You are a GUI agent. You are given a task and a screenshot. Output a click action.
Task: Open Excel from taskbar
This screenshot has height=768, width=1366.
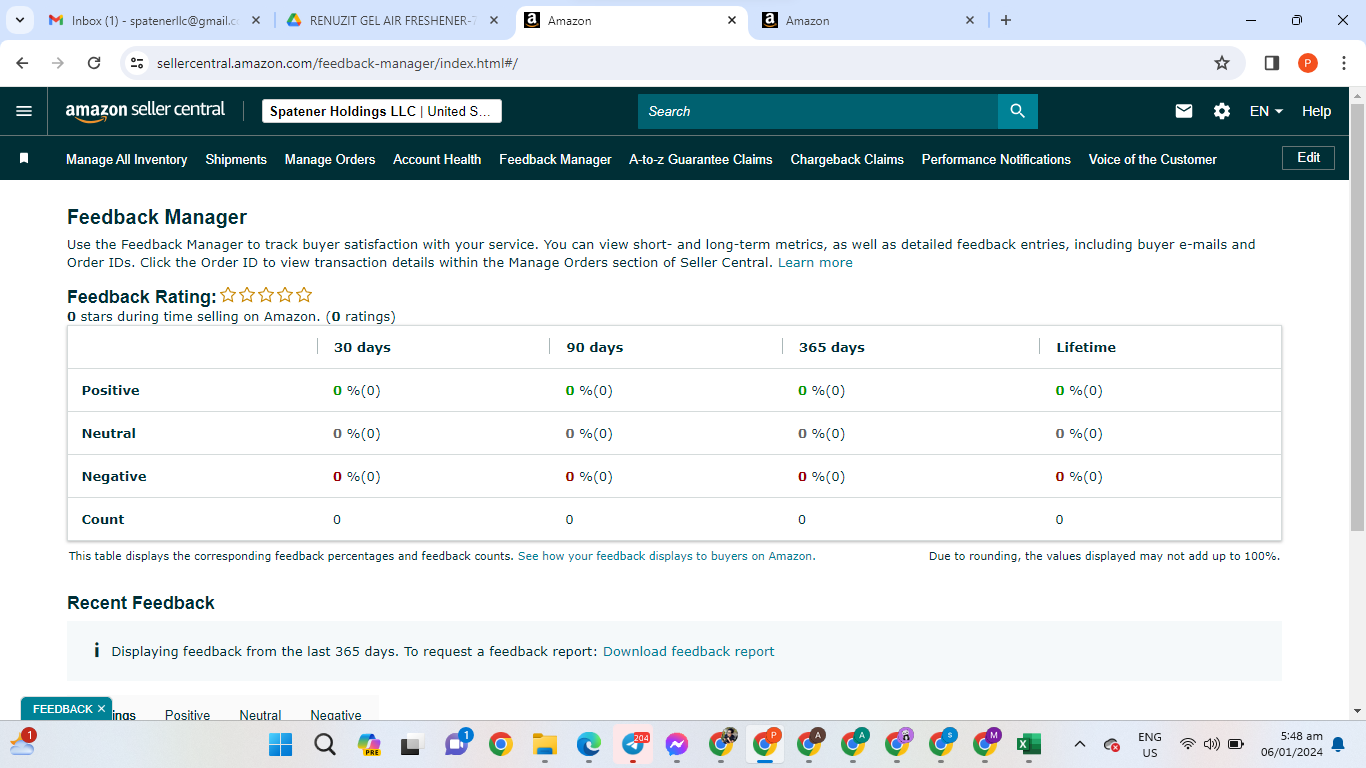click(x=1029, y=744)
